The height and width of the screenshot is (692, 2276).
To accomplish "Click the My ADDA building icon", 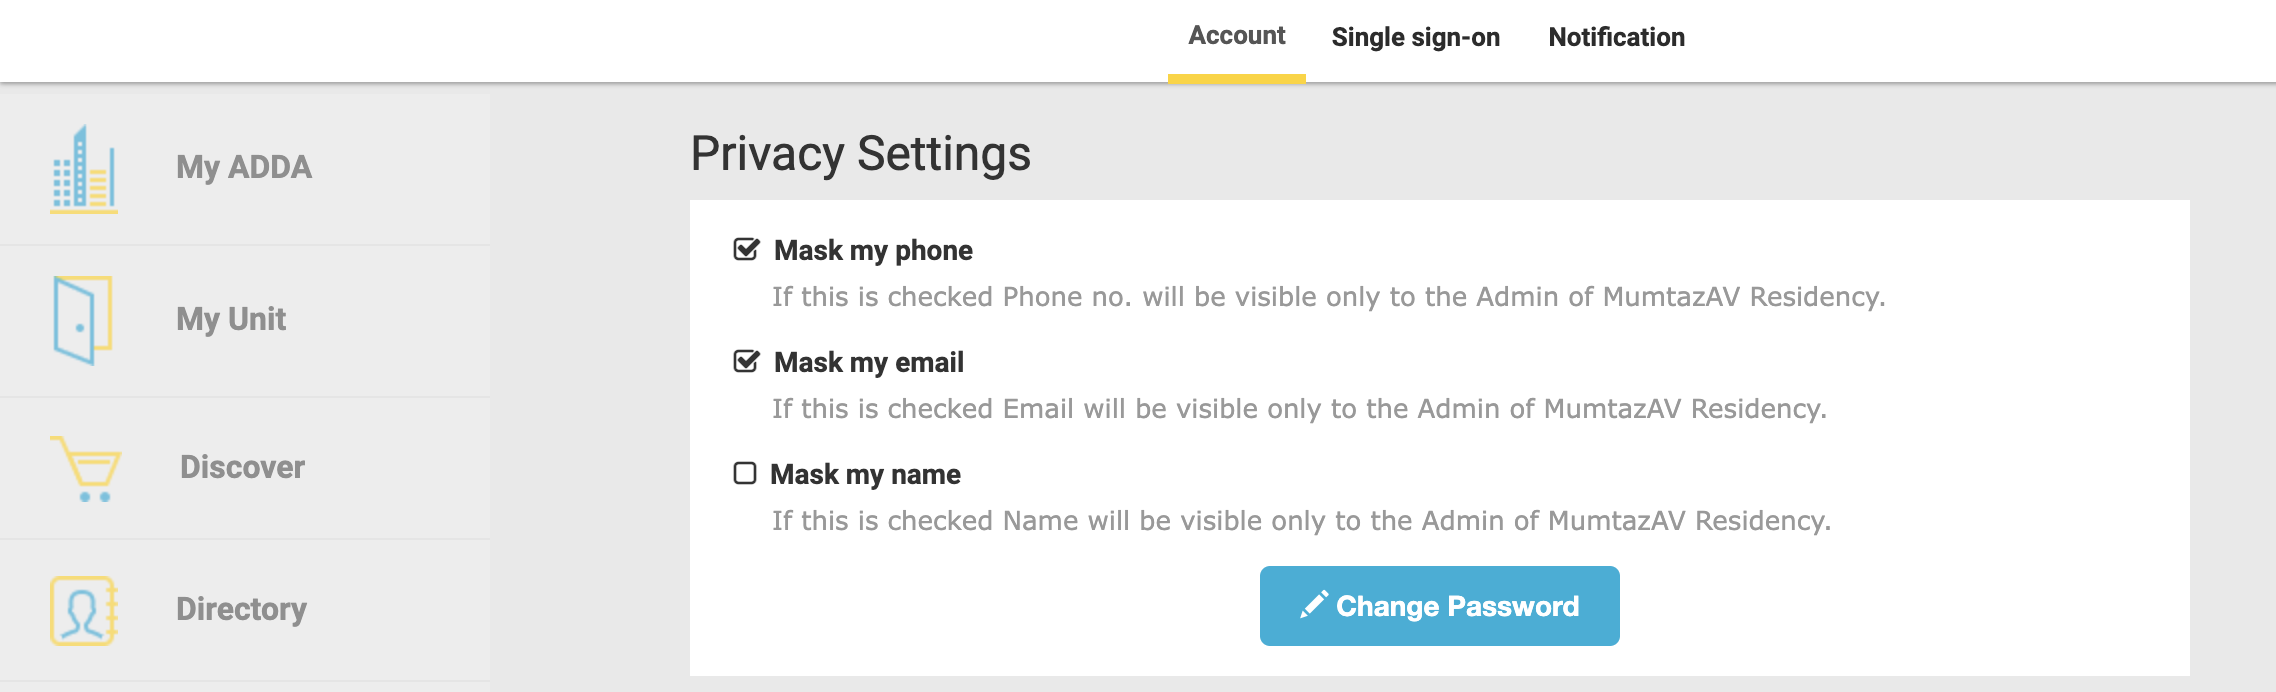I will pos(84,169).
